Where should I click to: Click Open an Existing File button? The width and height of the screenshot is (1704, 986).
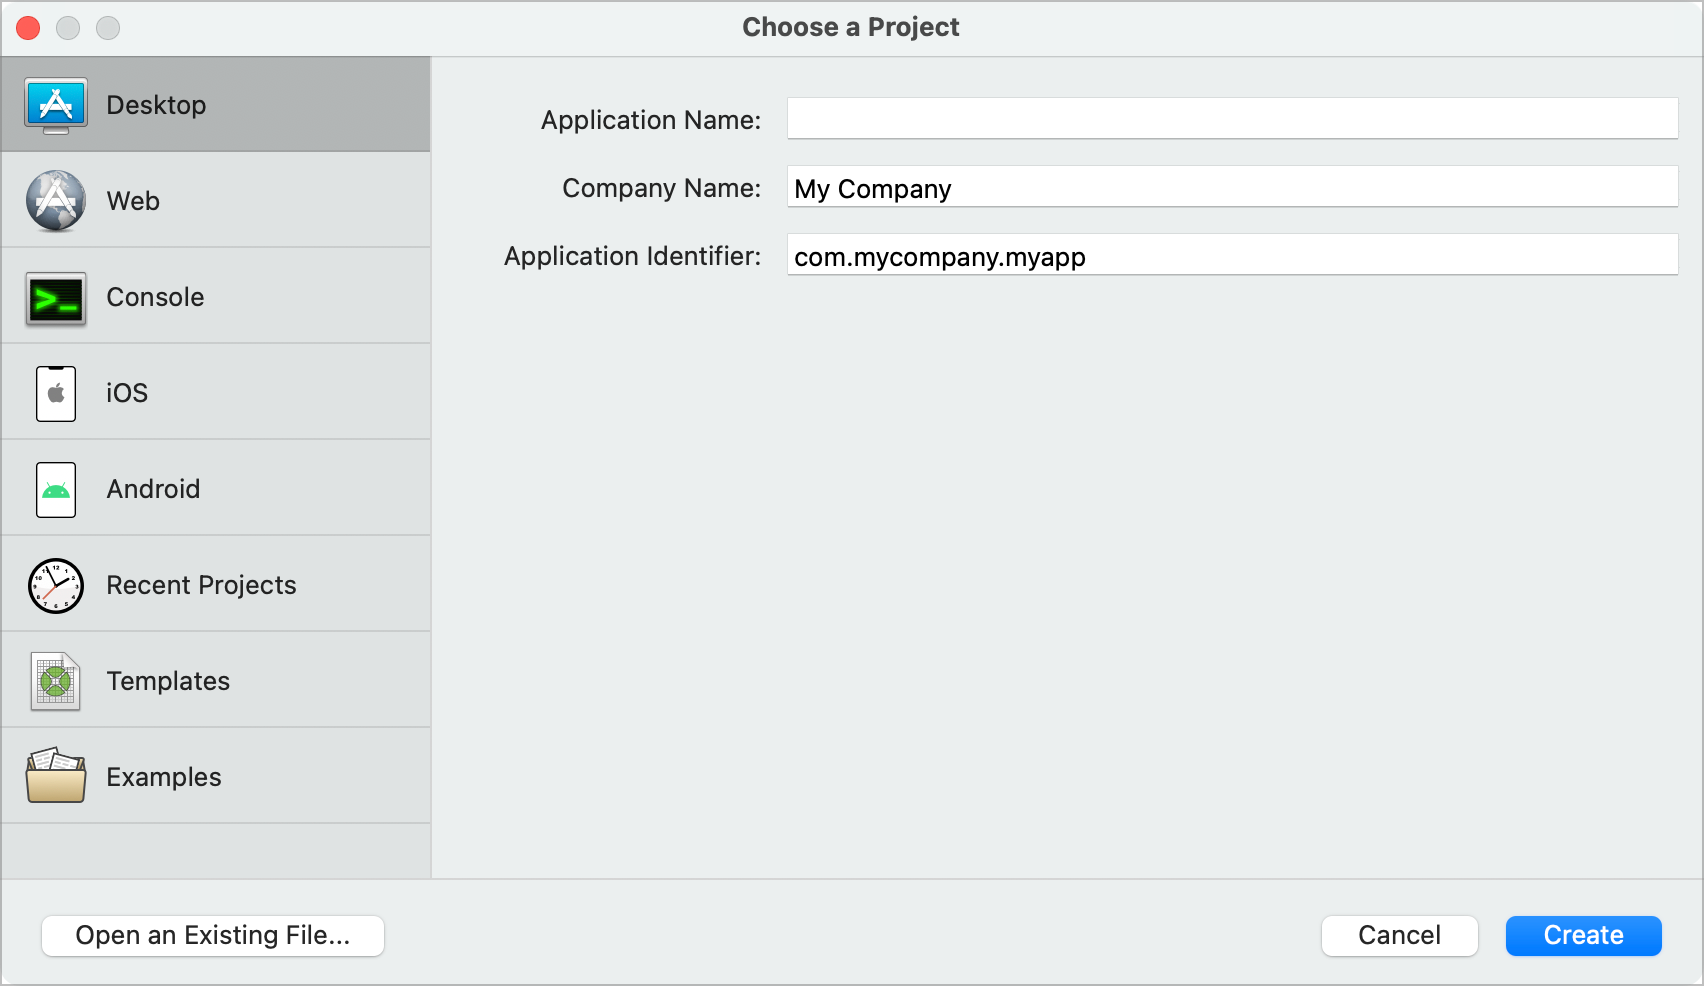213,935
